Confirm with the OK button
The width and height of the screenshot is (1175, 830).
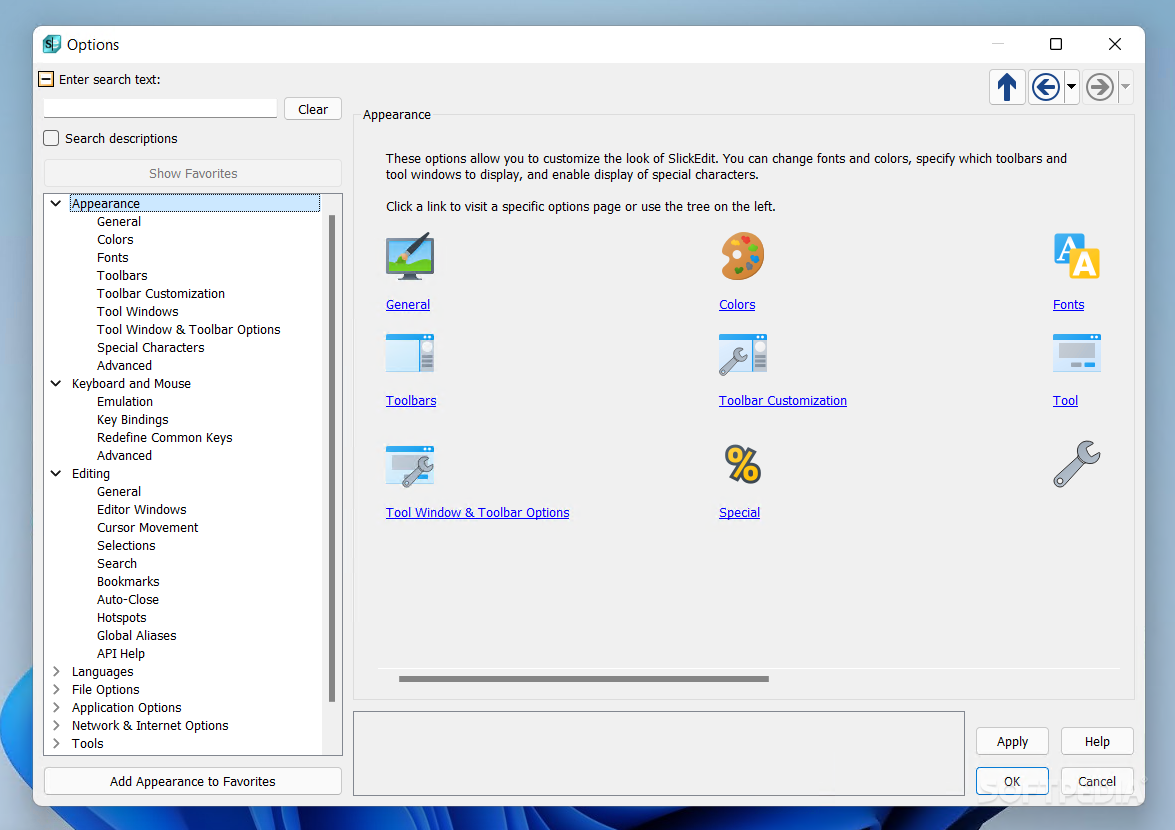click(1012, 781)
